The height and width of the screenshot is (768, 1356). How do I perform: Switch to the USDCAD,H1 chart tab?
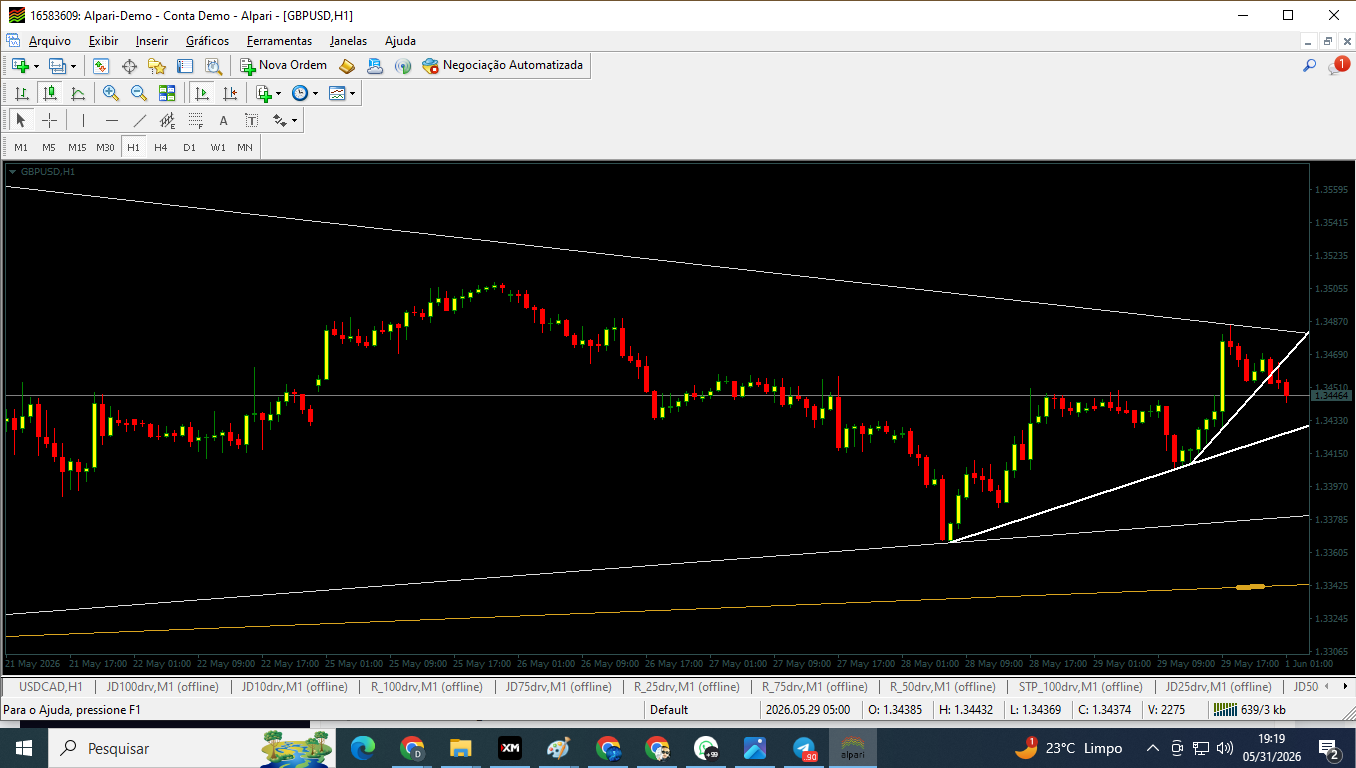pyautogui.click(x=50, y=687)
